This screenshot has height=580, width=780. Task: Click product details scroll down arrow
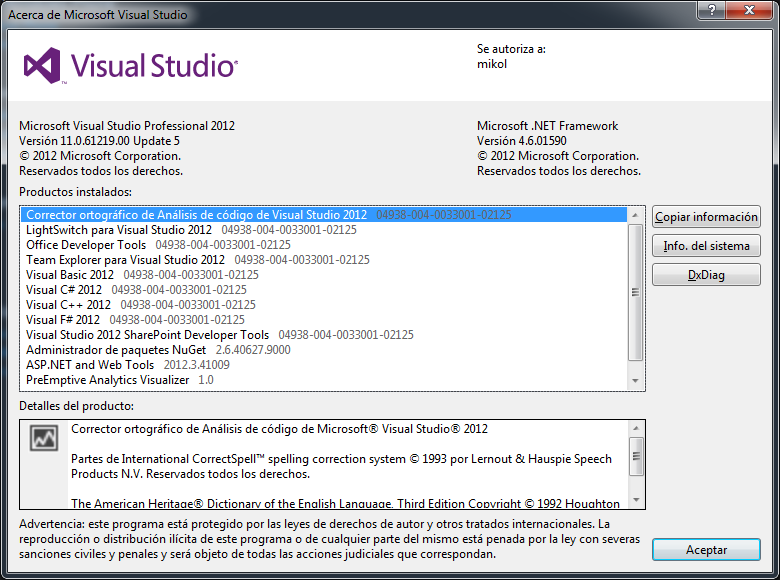point(635,500)
